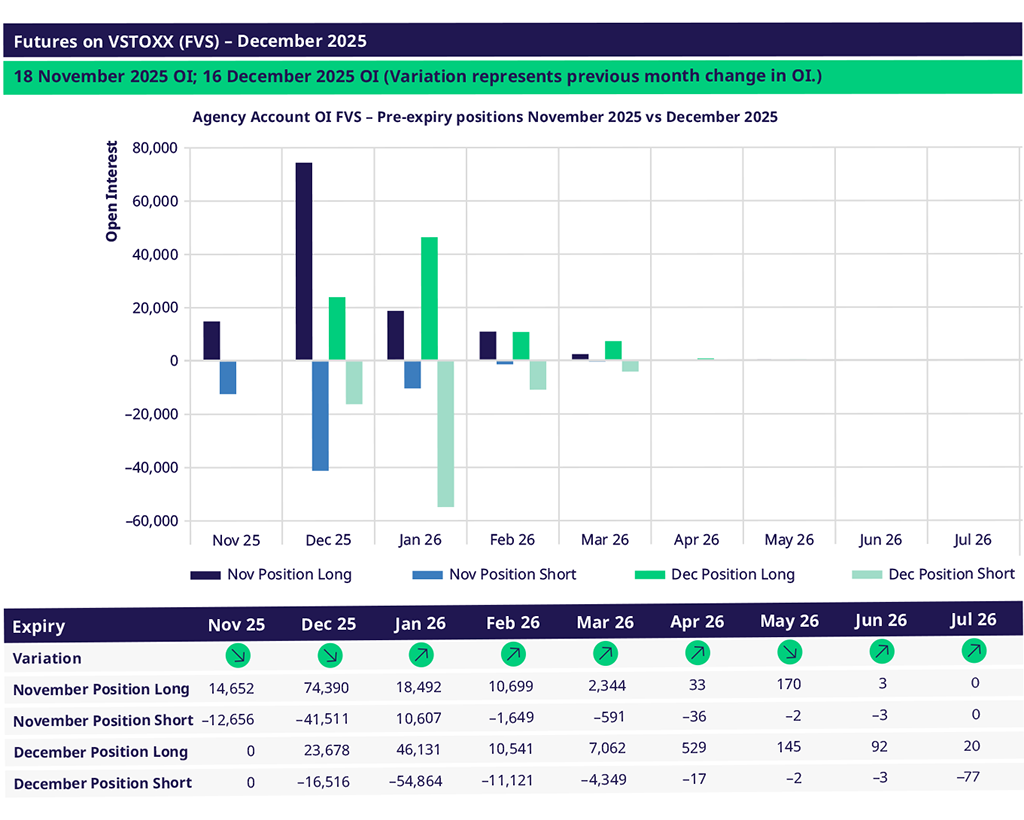The width and height of the screenshot is (1024, 820).
Task: Click the Jan 26 Dec Position Short bar
Action: click(445, 433)
